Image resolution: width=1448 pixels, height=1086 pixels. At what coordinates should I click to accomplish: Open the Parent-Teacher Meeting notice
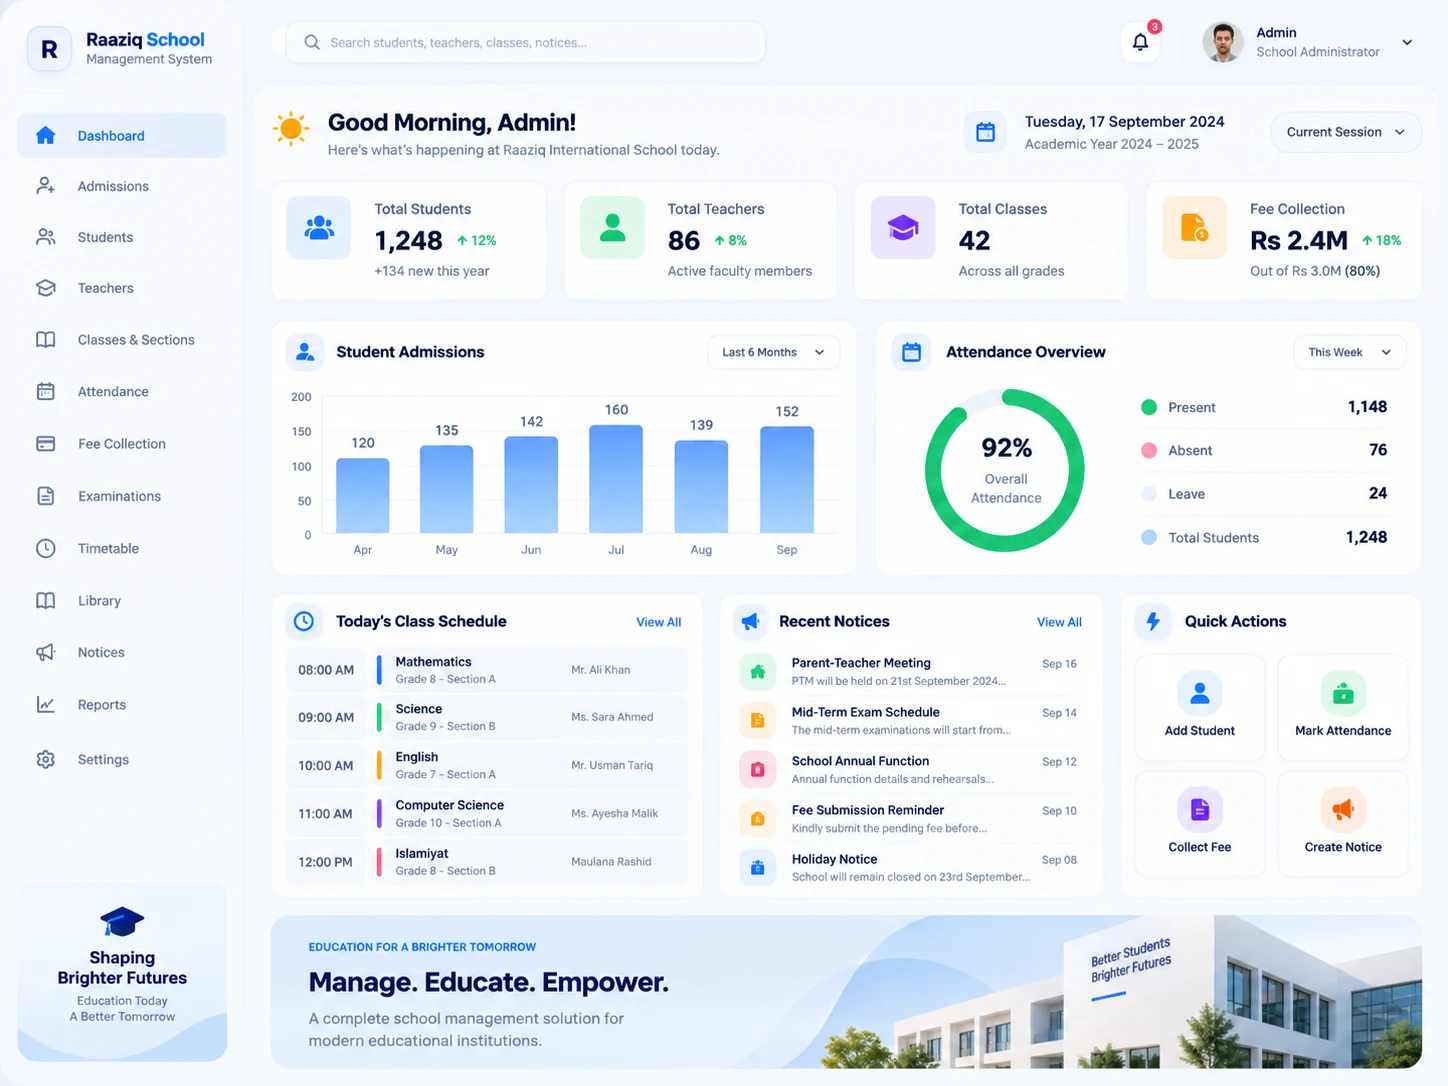coord(910,671)
